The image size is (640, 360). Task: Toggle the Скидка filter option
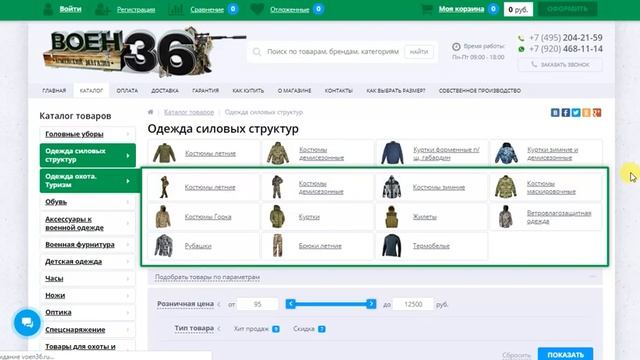click(x=309, y=329)
